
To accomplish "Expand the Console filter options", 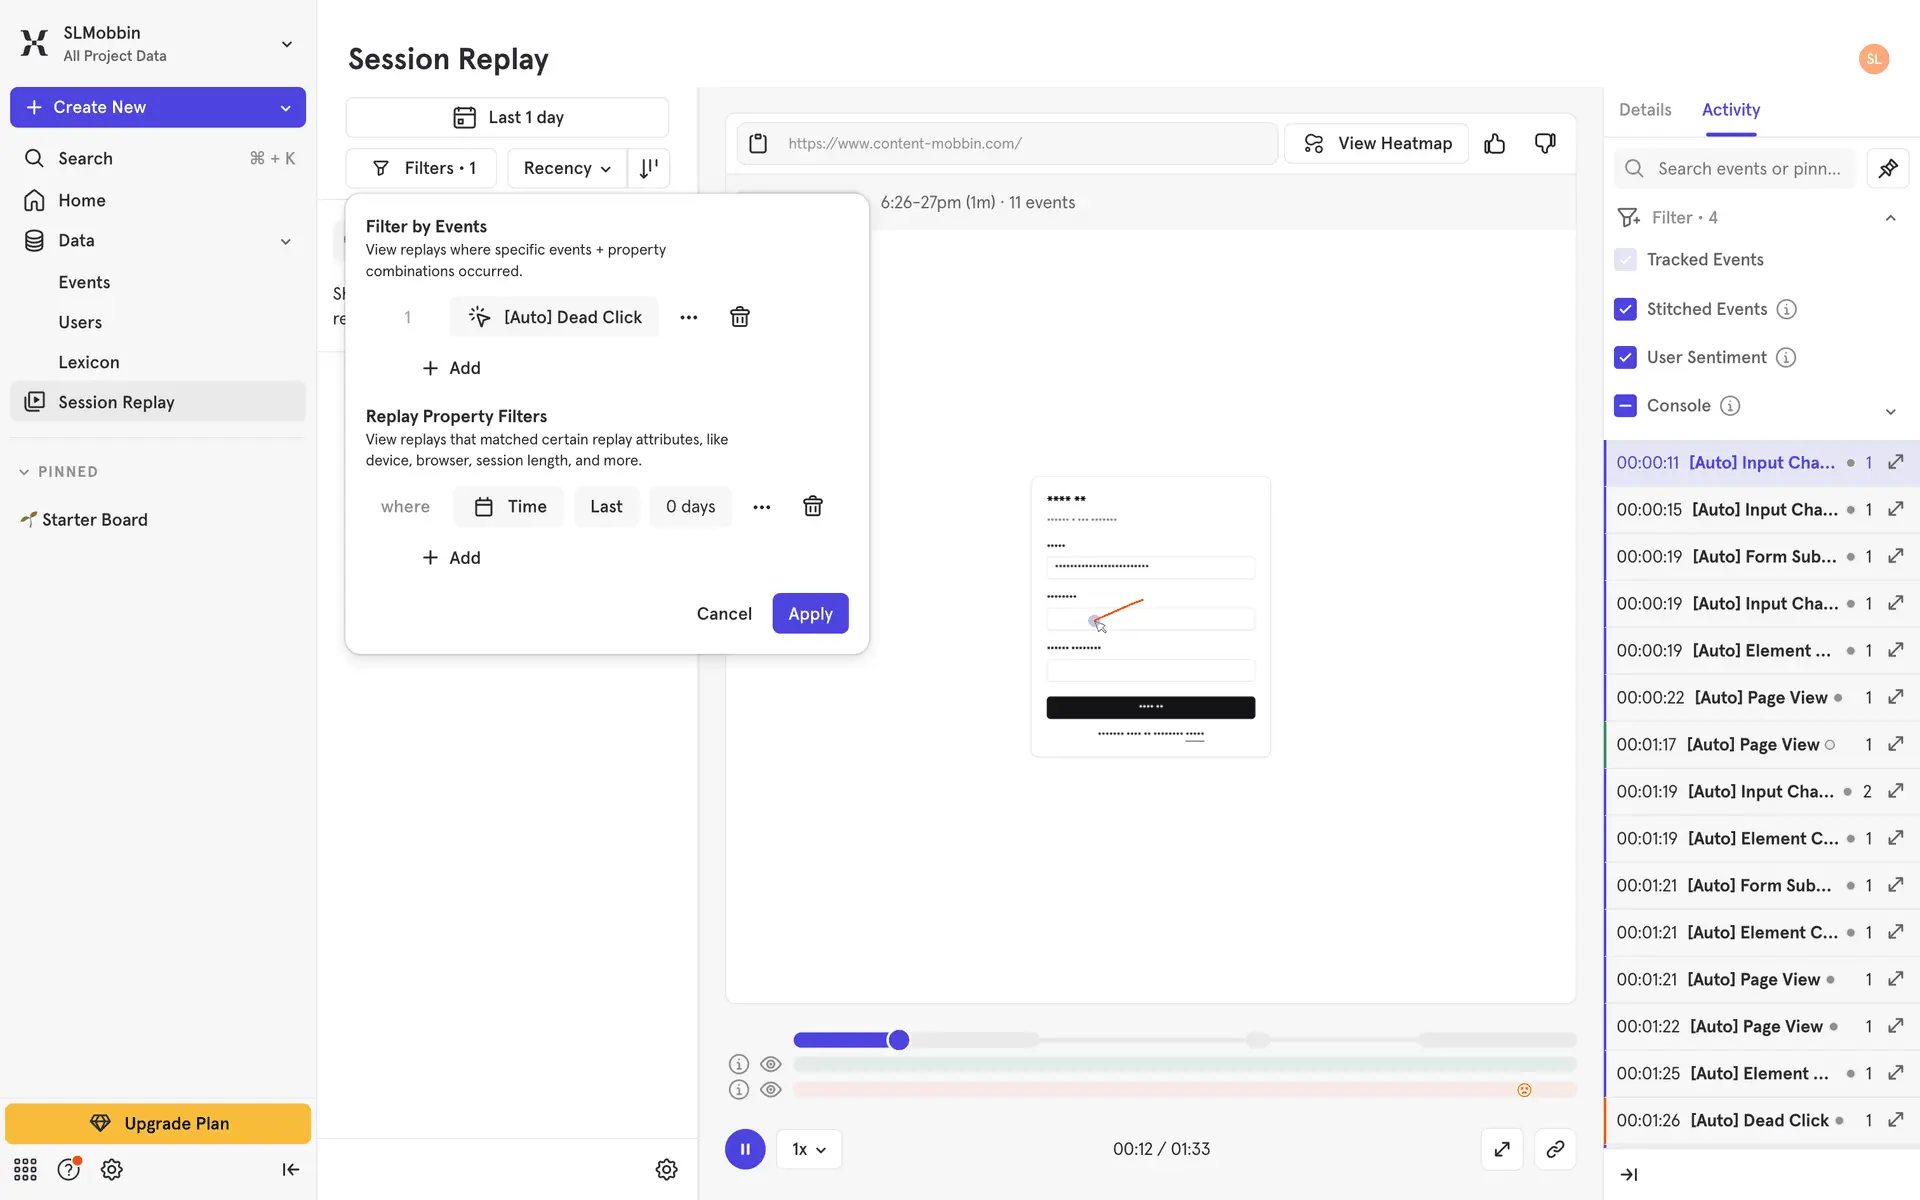I will (x=1890, y=410).
